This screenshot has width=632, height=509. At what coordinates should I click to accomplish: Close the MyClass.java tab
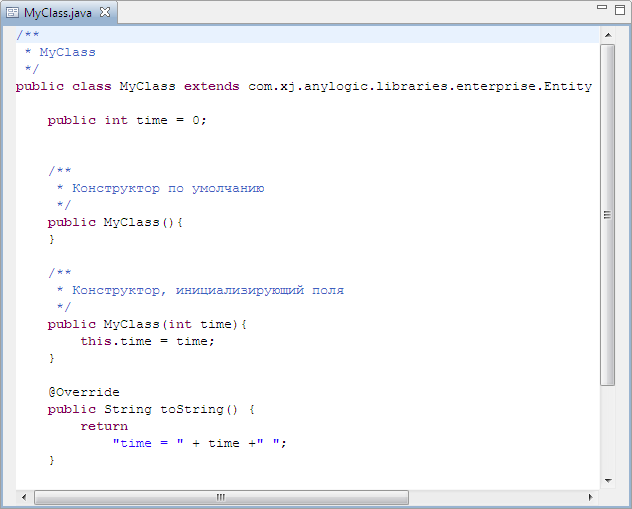(x=105, y=12)
